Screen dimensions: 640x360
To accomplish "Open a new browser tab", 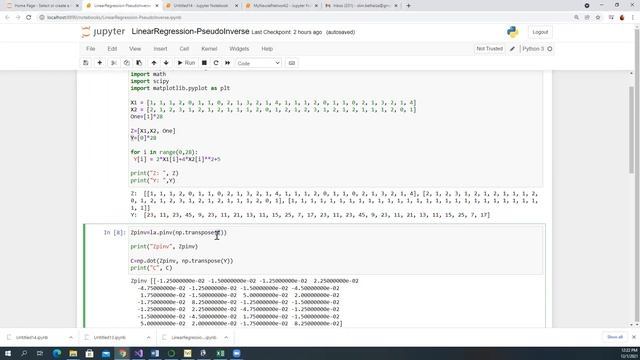I will [x=408, y=6].
